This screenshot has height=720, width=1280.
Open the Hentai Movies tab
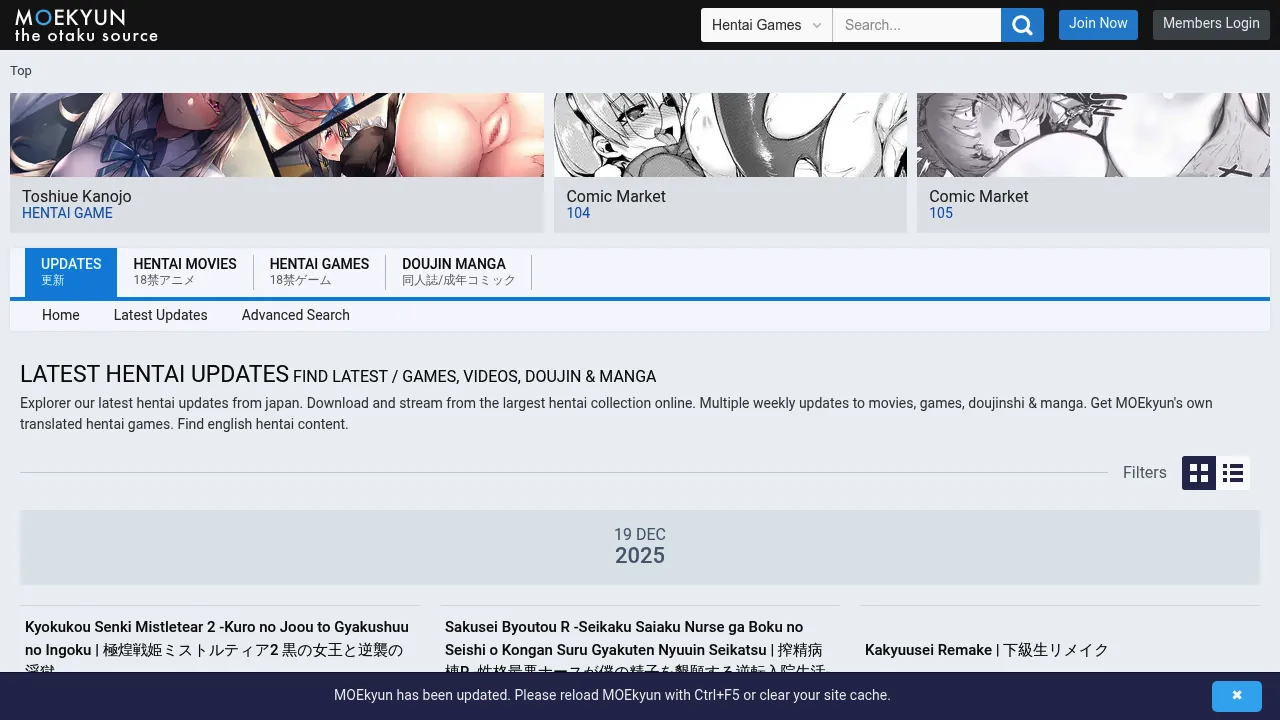point(185,272)
